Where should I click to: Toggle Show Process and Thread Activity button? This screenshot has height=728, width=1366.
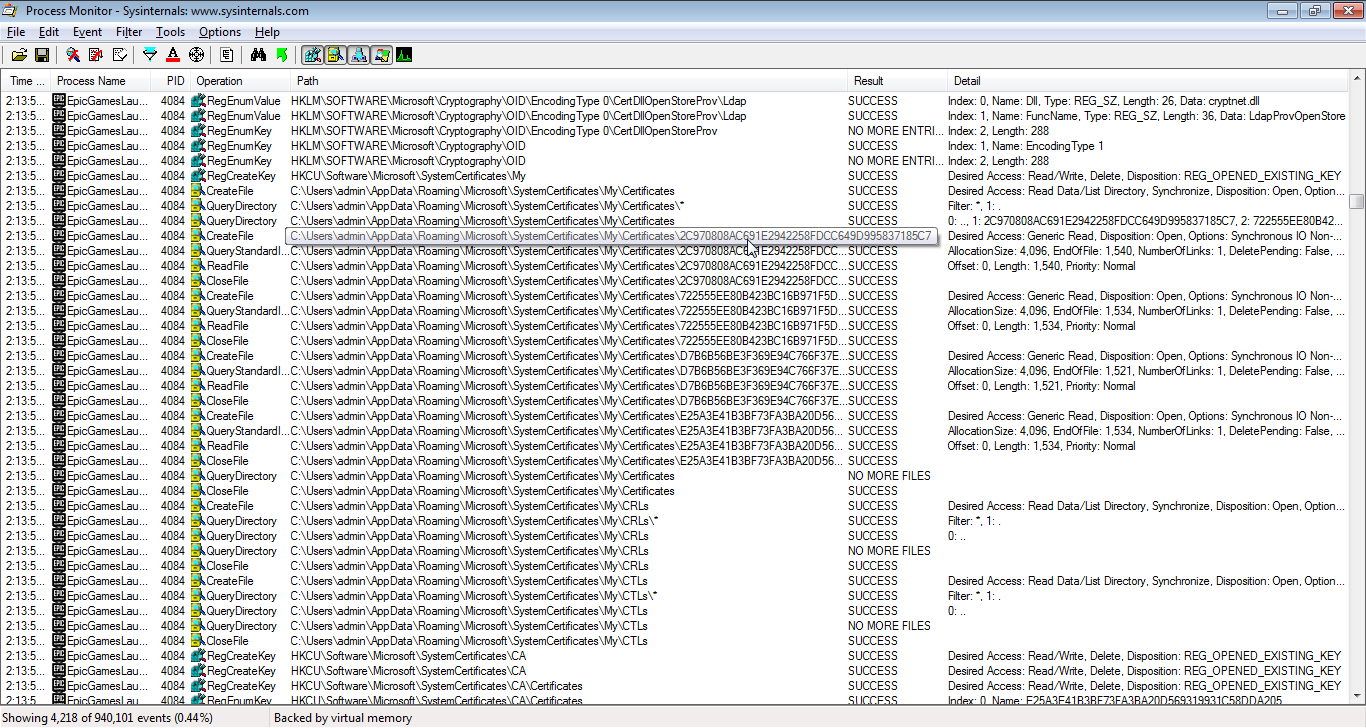[x=381, y=55]
